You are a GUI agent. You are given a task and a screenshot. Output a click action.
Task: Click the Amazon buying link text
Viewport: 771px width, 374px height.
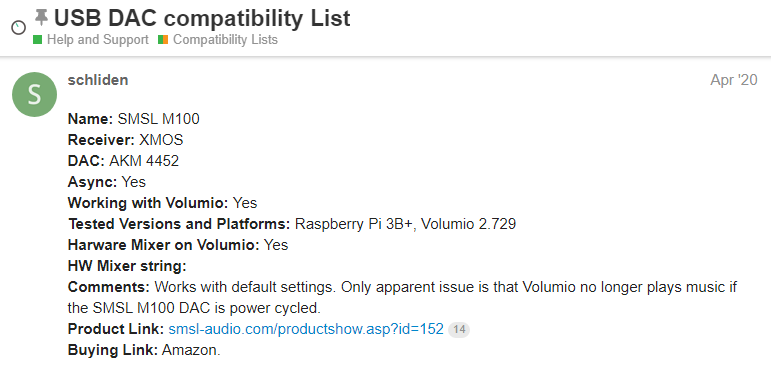191,350
